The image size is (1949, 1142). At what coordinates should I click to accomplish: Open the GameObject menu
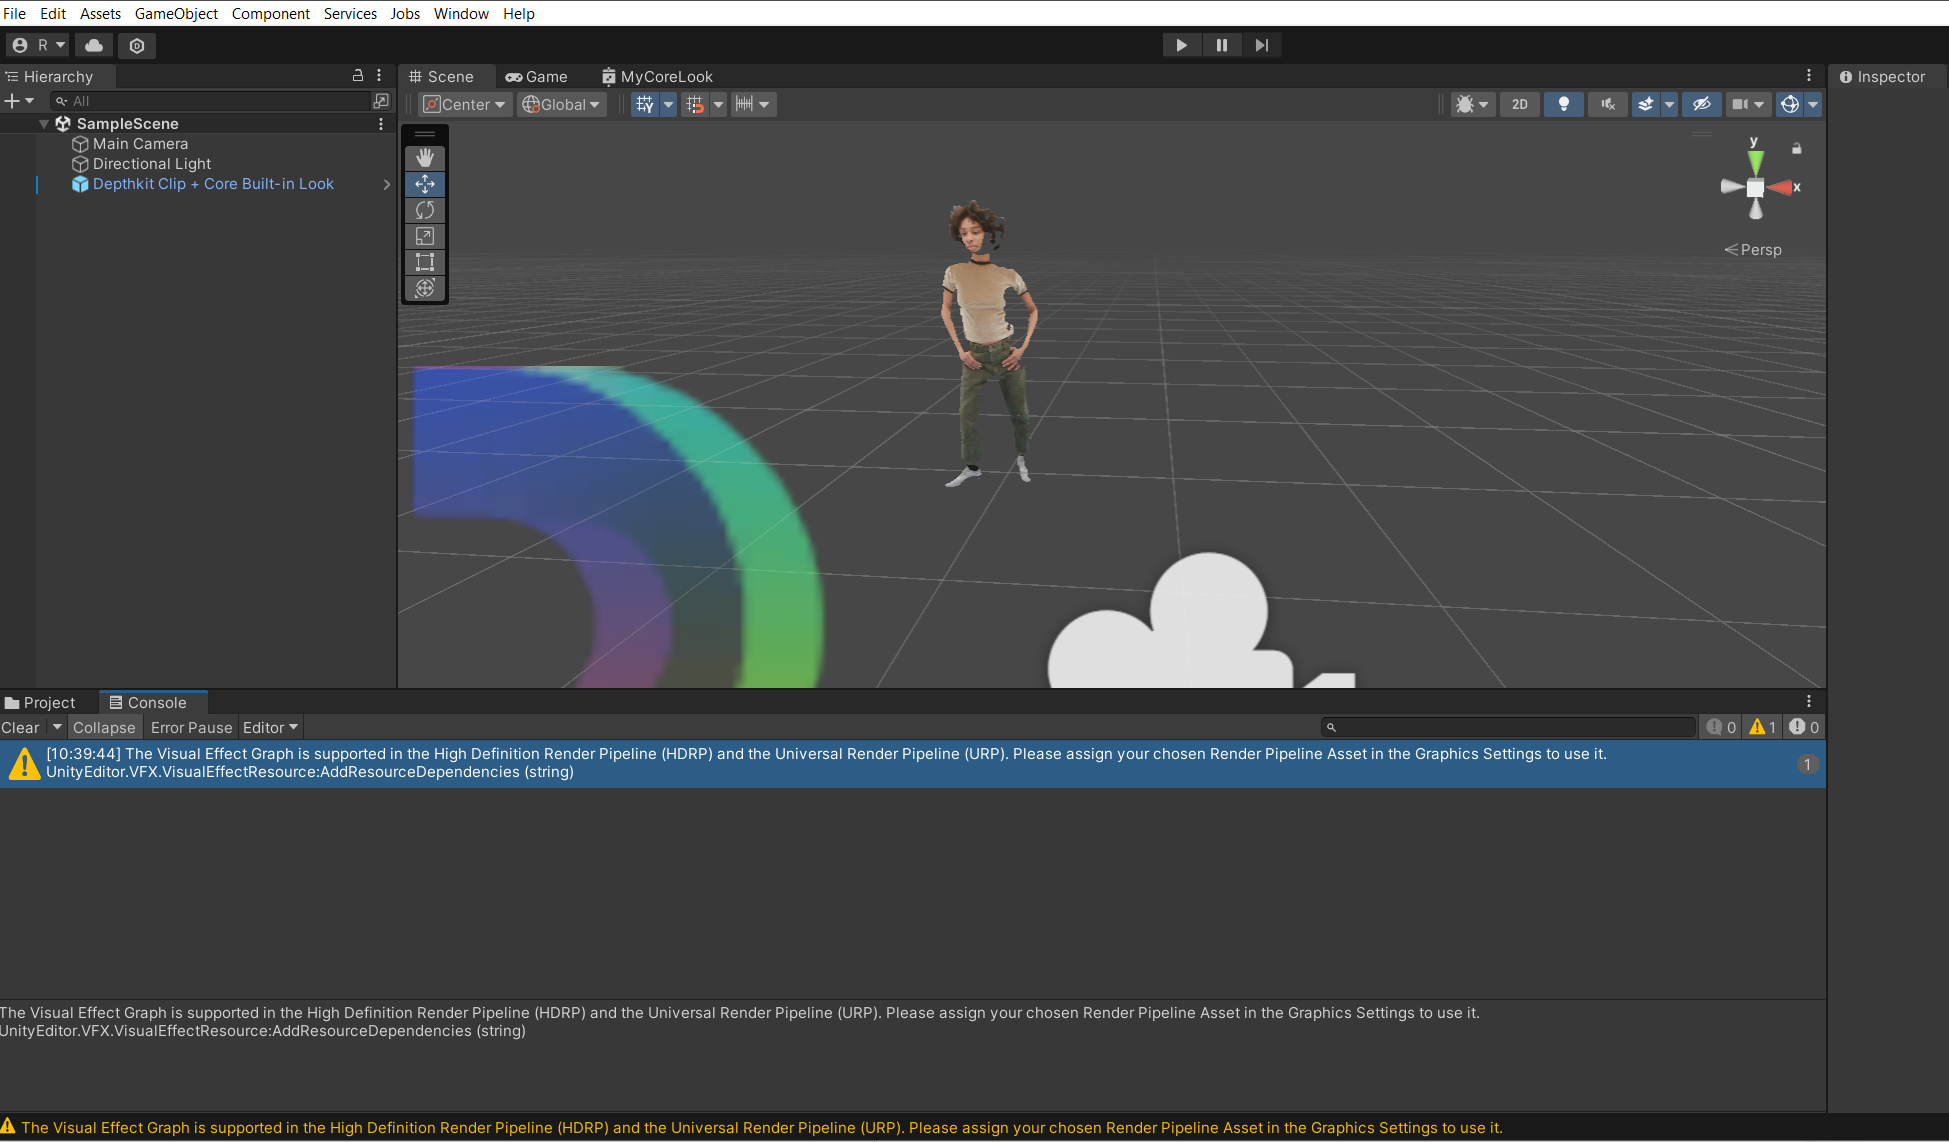[176, 13]
